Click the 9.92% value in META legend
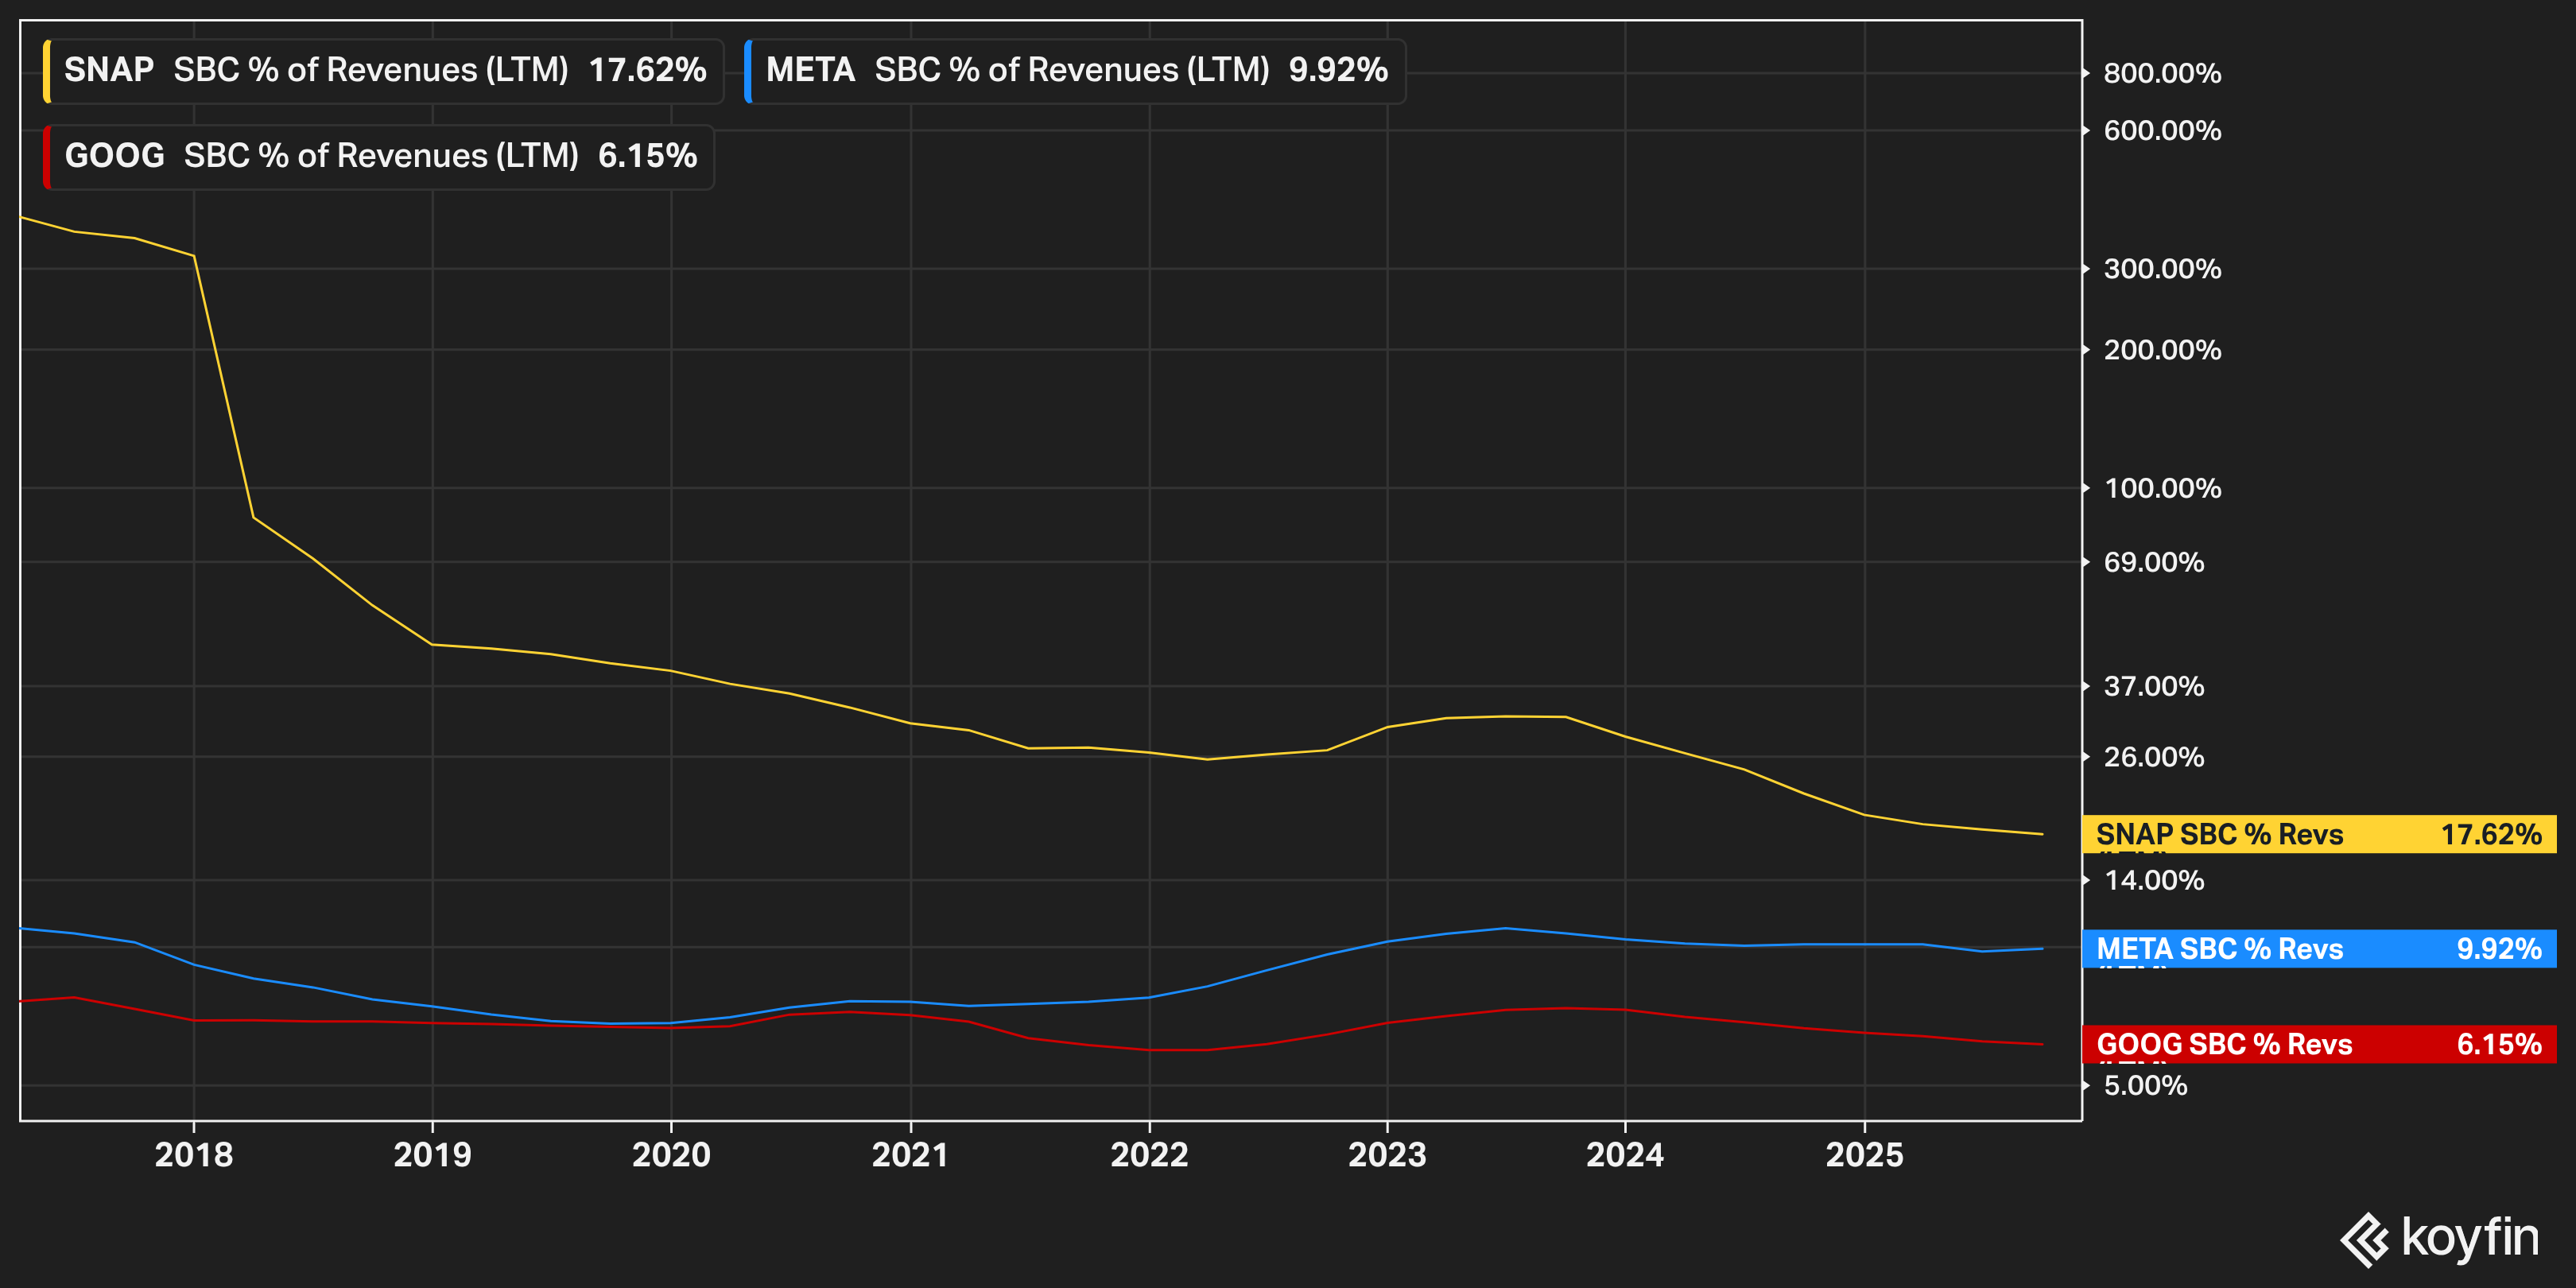 (1338, 70)
